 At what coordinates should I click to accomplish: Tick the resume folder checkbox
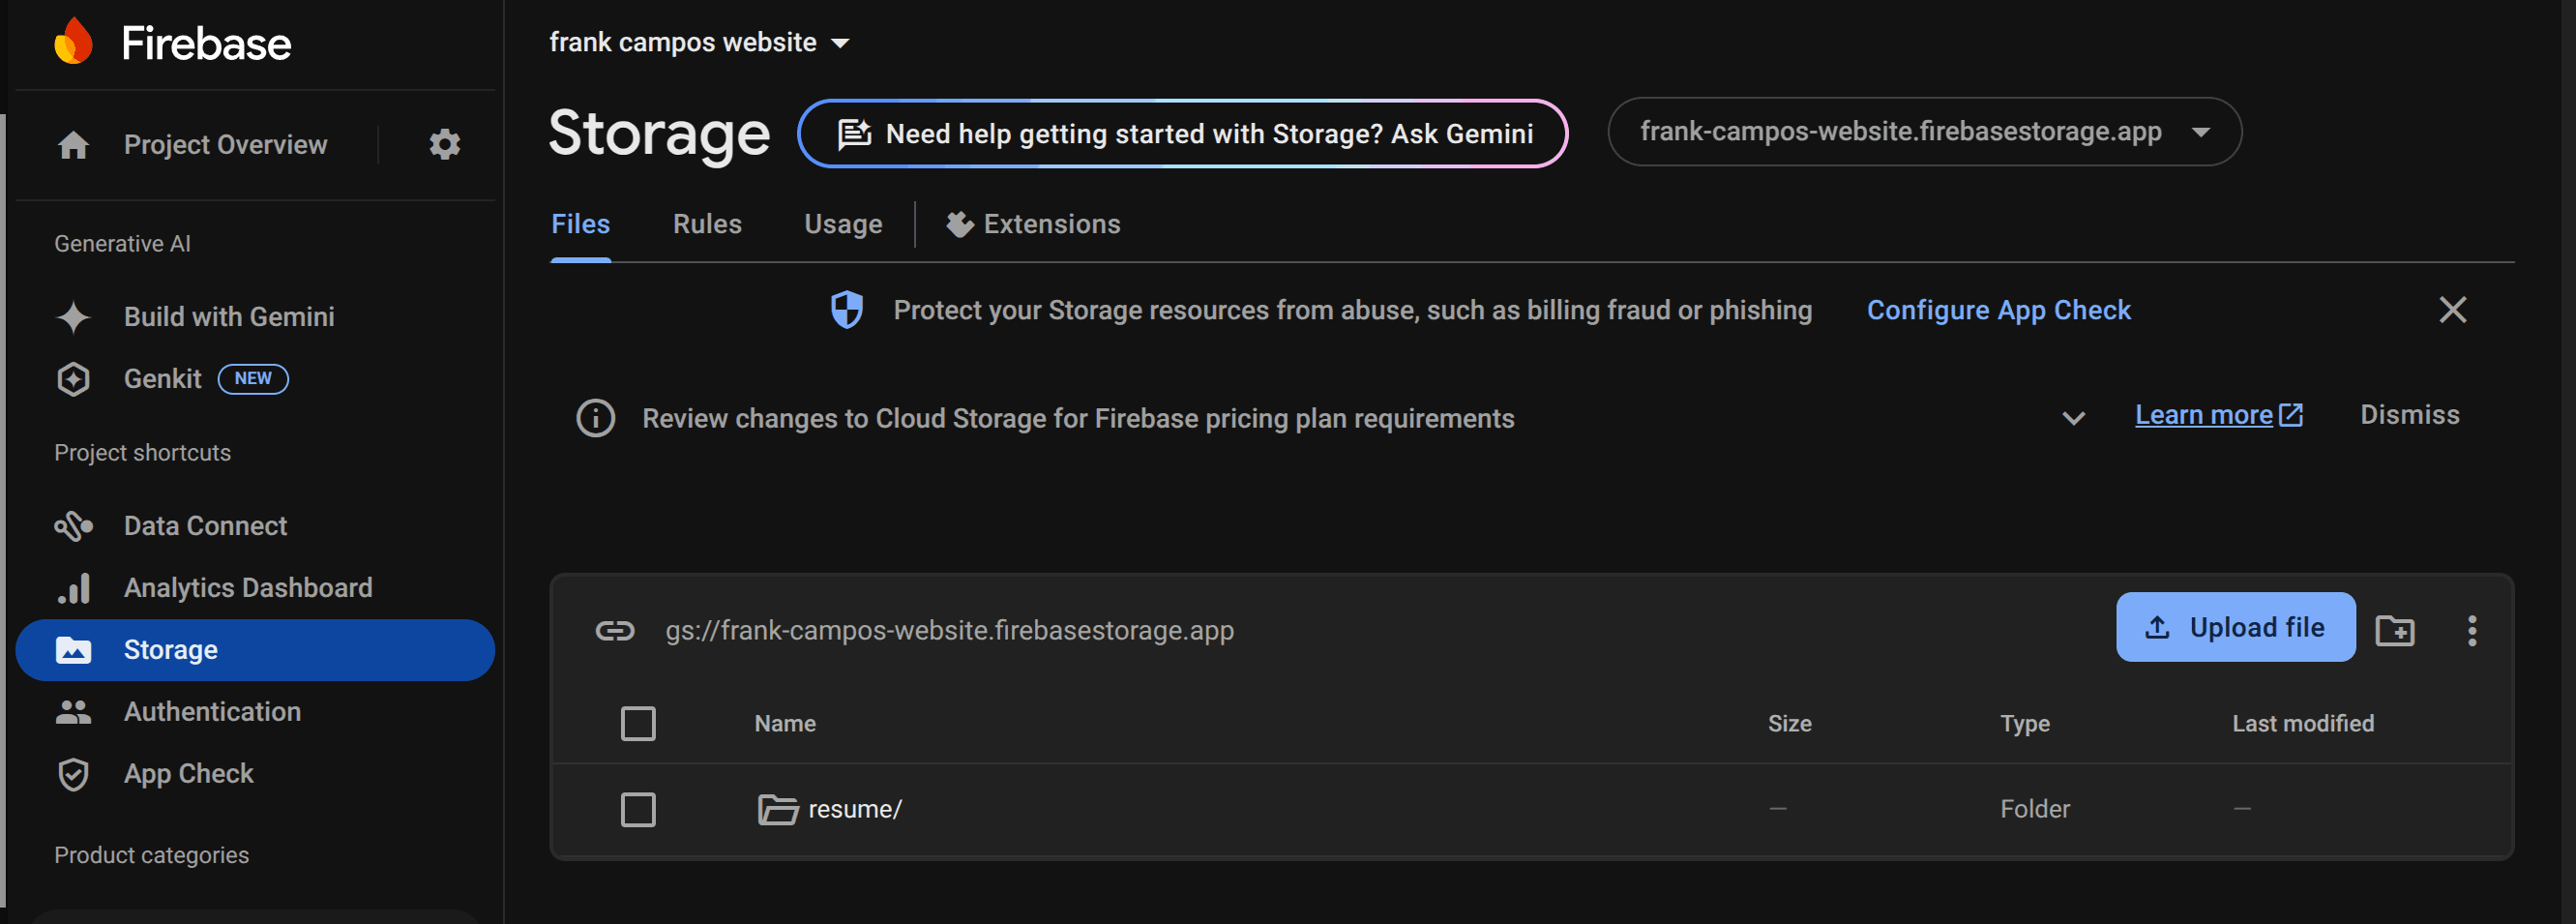pos(638,809)
